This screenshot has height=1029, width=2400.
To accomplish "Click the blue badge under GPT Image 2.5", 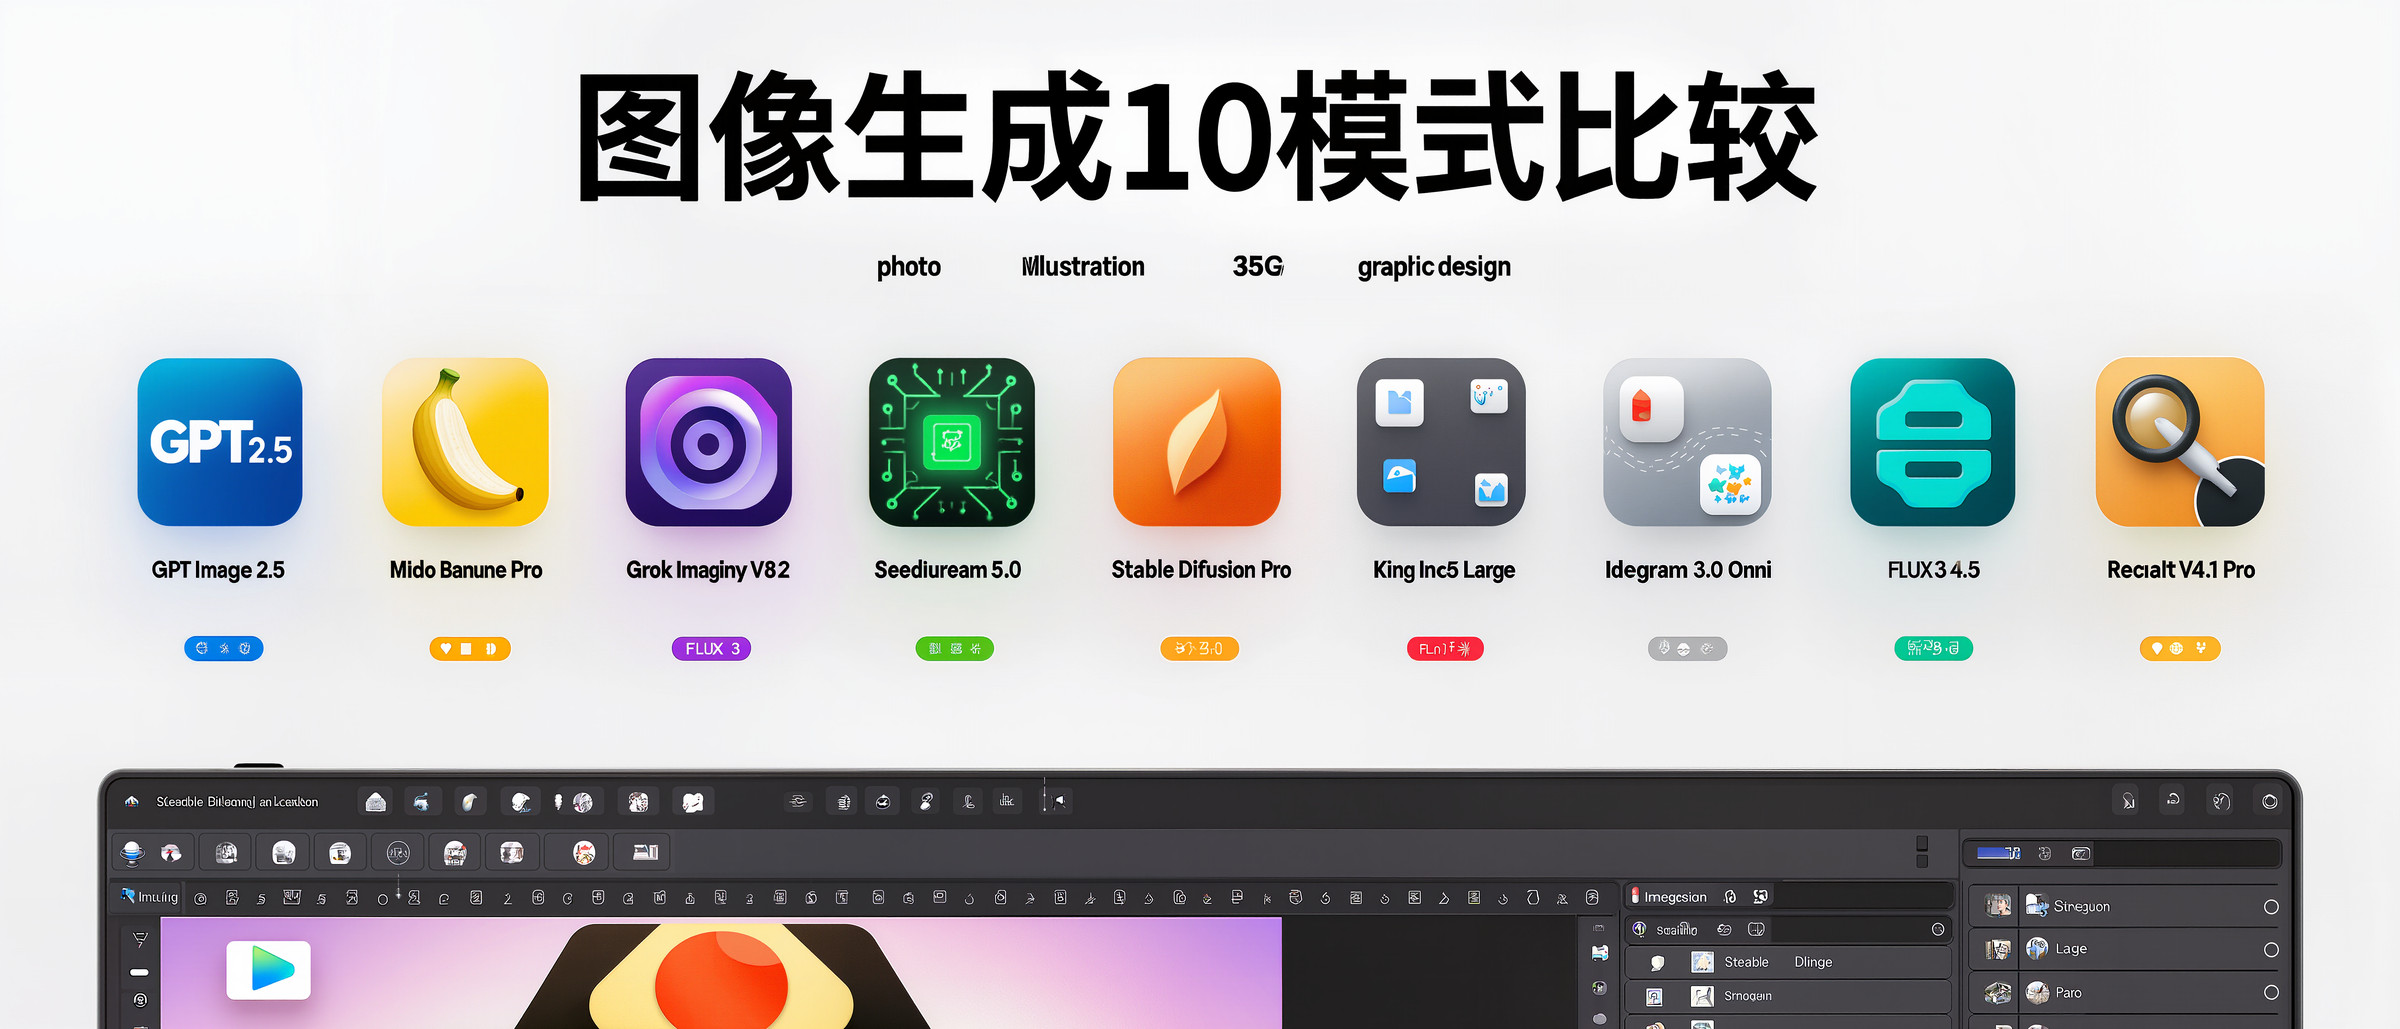I will pos(223,649).
